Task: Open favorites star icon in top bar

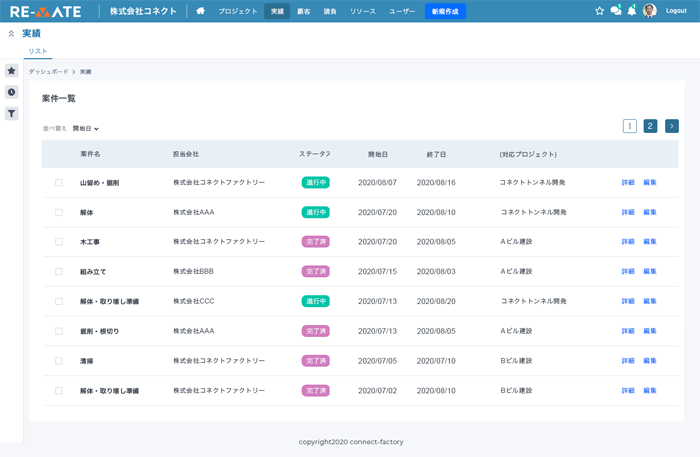Action: pyautogui.click(x=599, y=11)
